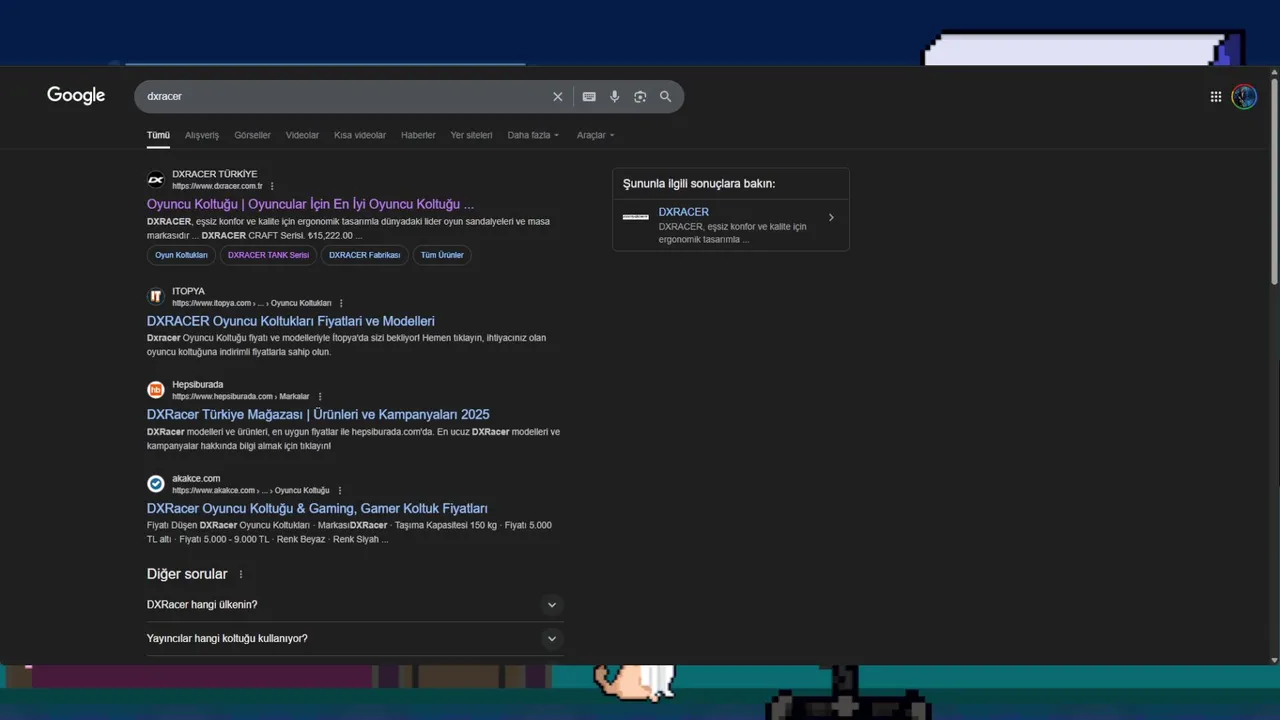
Task: Click the akakce.com › Oyuncu Koltuğu breadcrumb
Action: (x=250, y=491)
